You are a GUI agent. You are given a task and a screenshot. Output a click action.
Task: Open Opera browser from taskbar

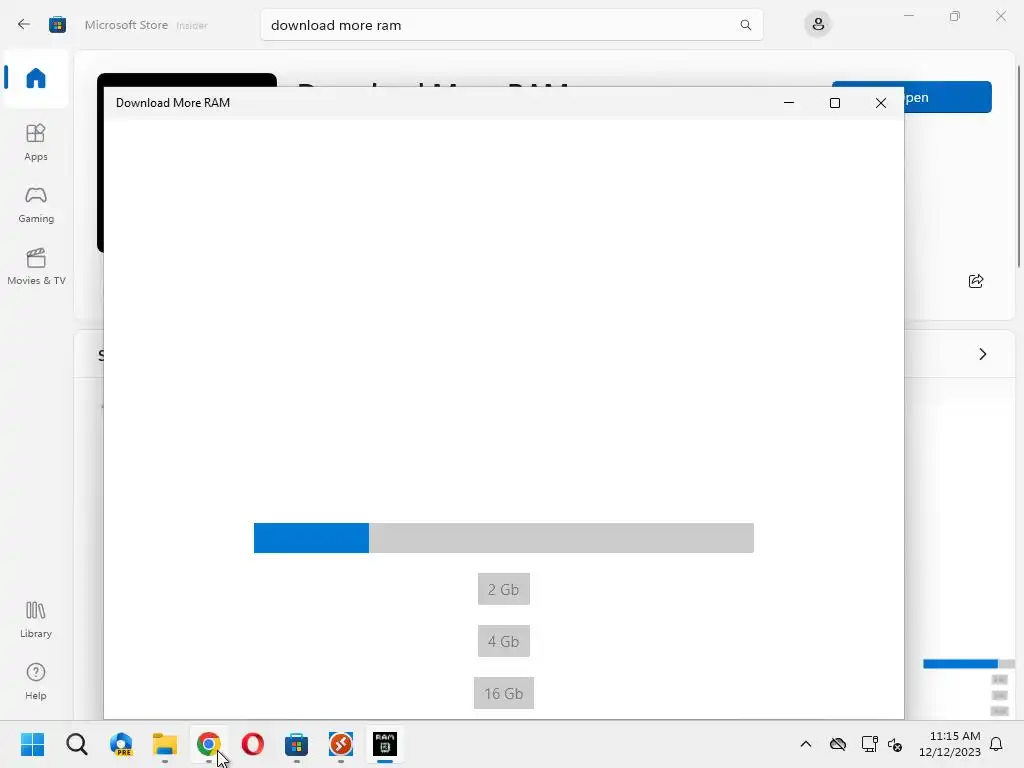pos(253,744)
